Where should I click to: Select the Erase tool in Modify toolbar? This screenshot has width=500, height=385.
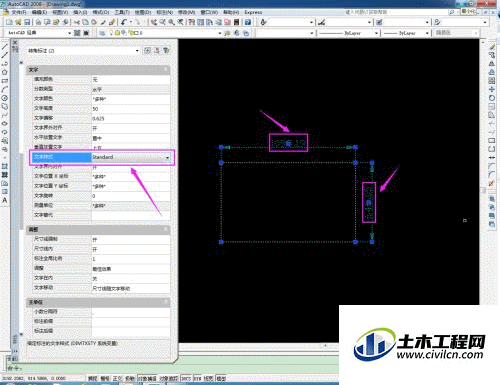[x=492, y=46]
